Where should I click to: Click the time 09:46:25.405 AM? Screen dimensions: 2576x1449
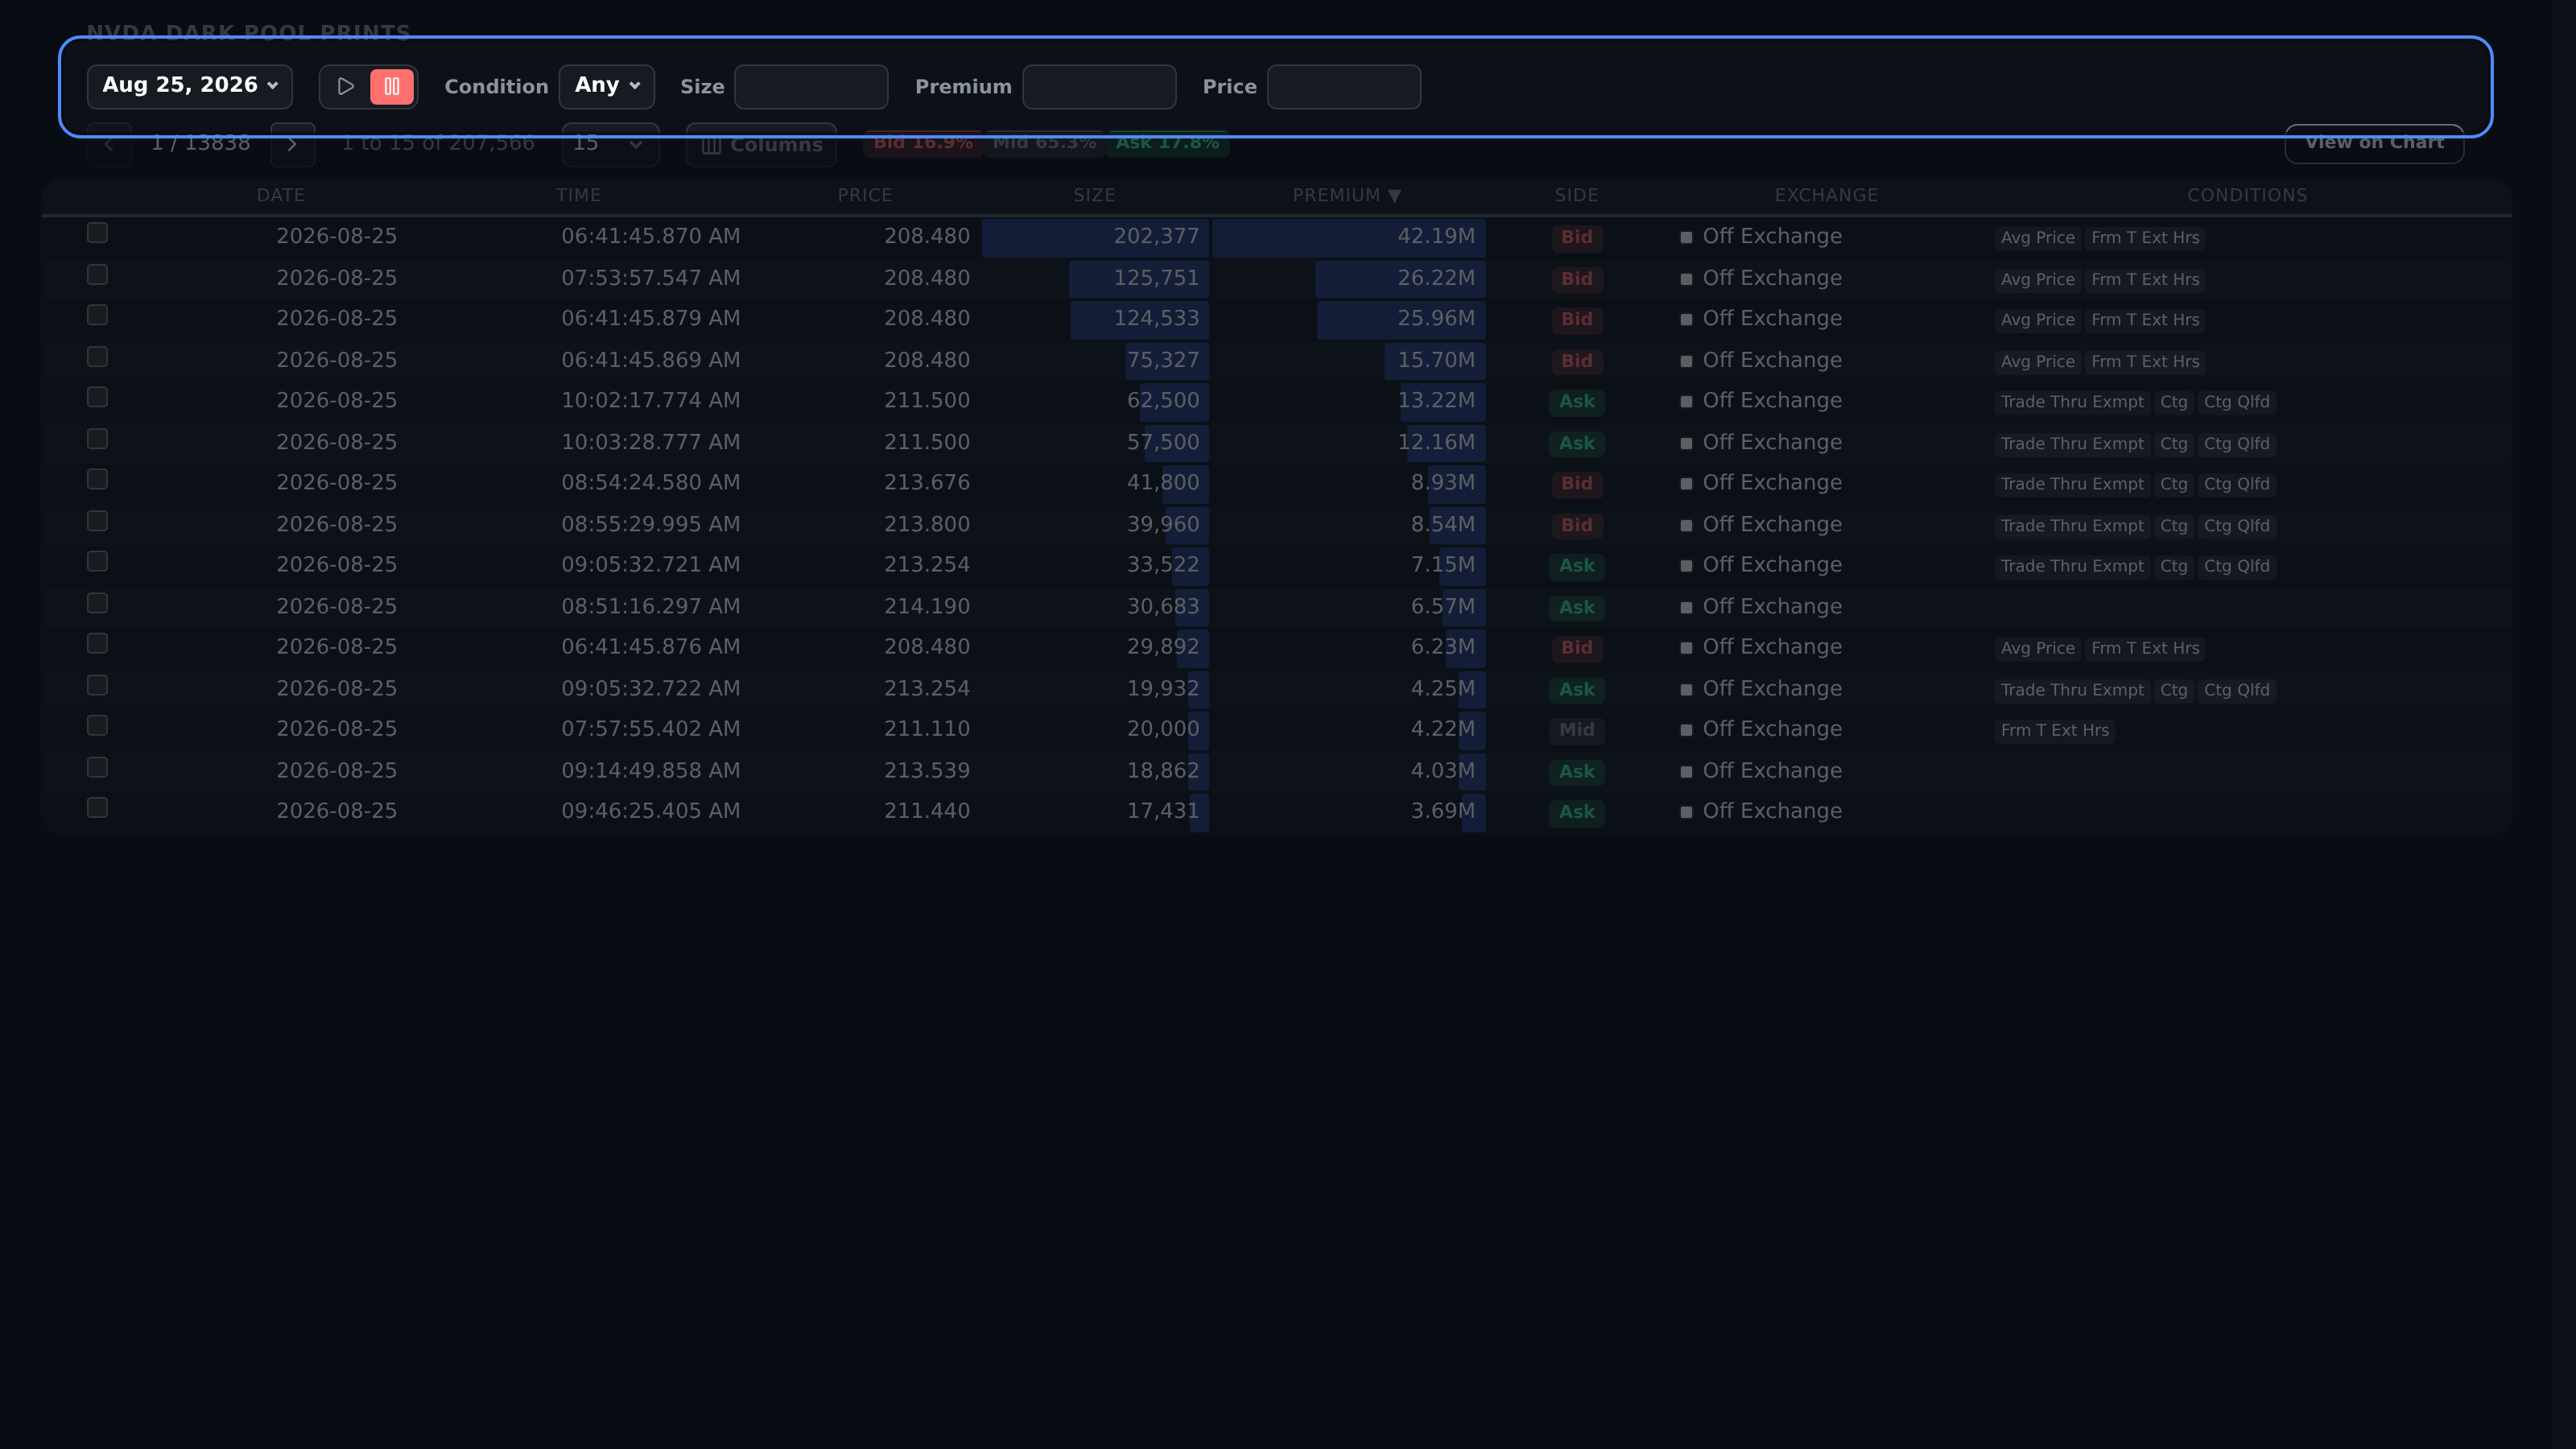(650, 811)
